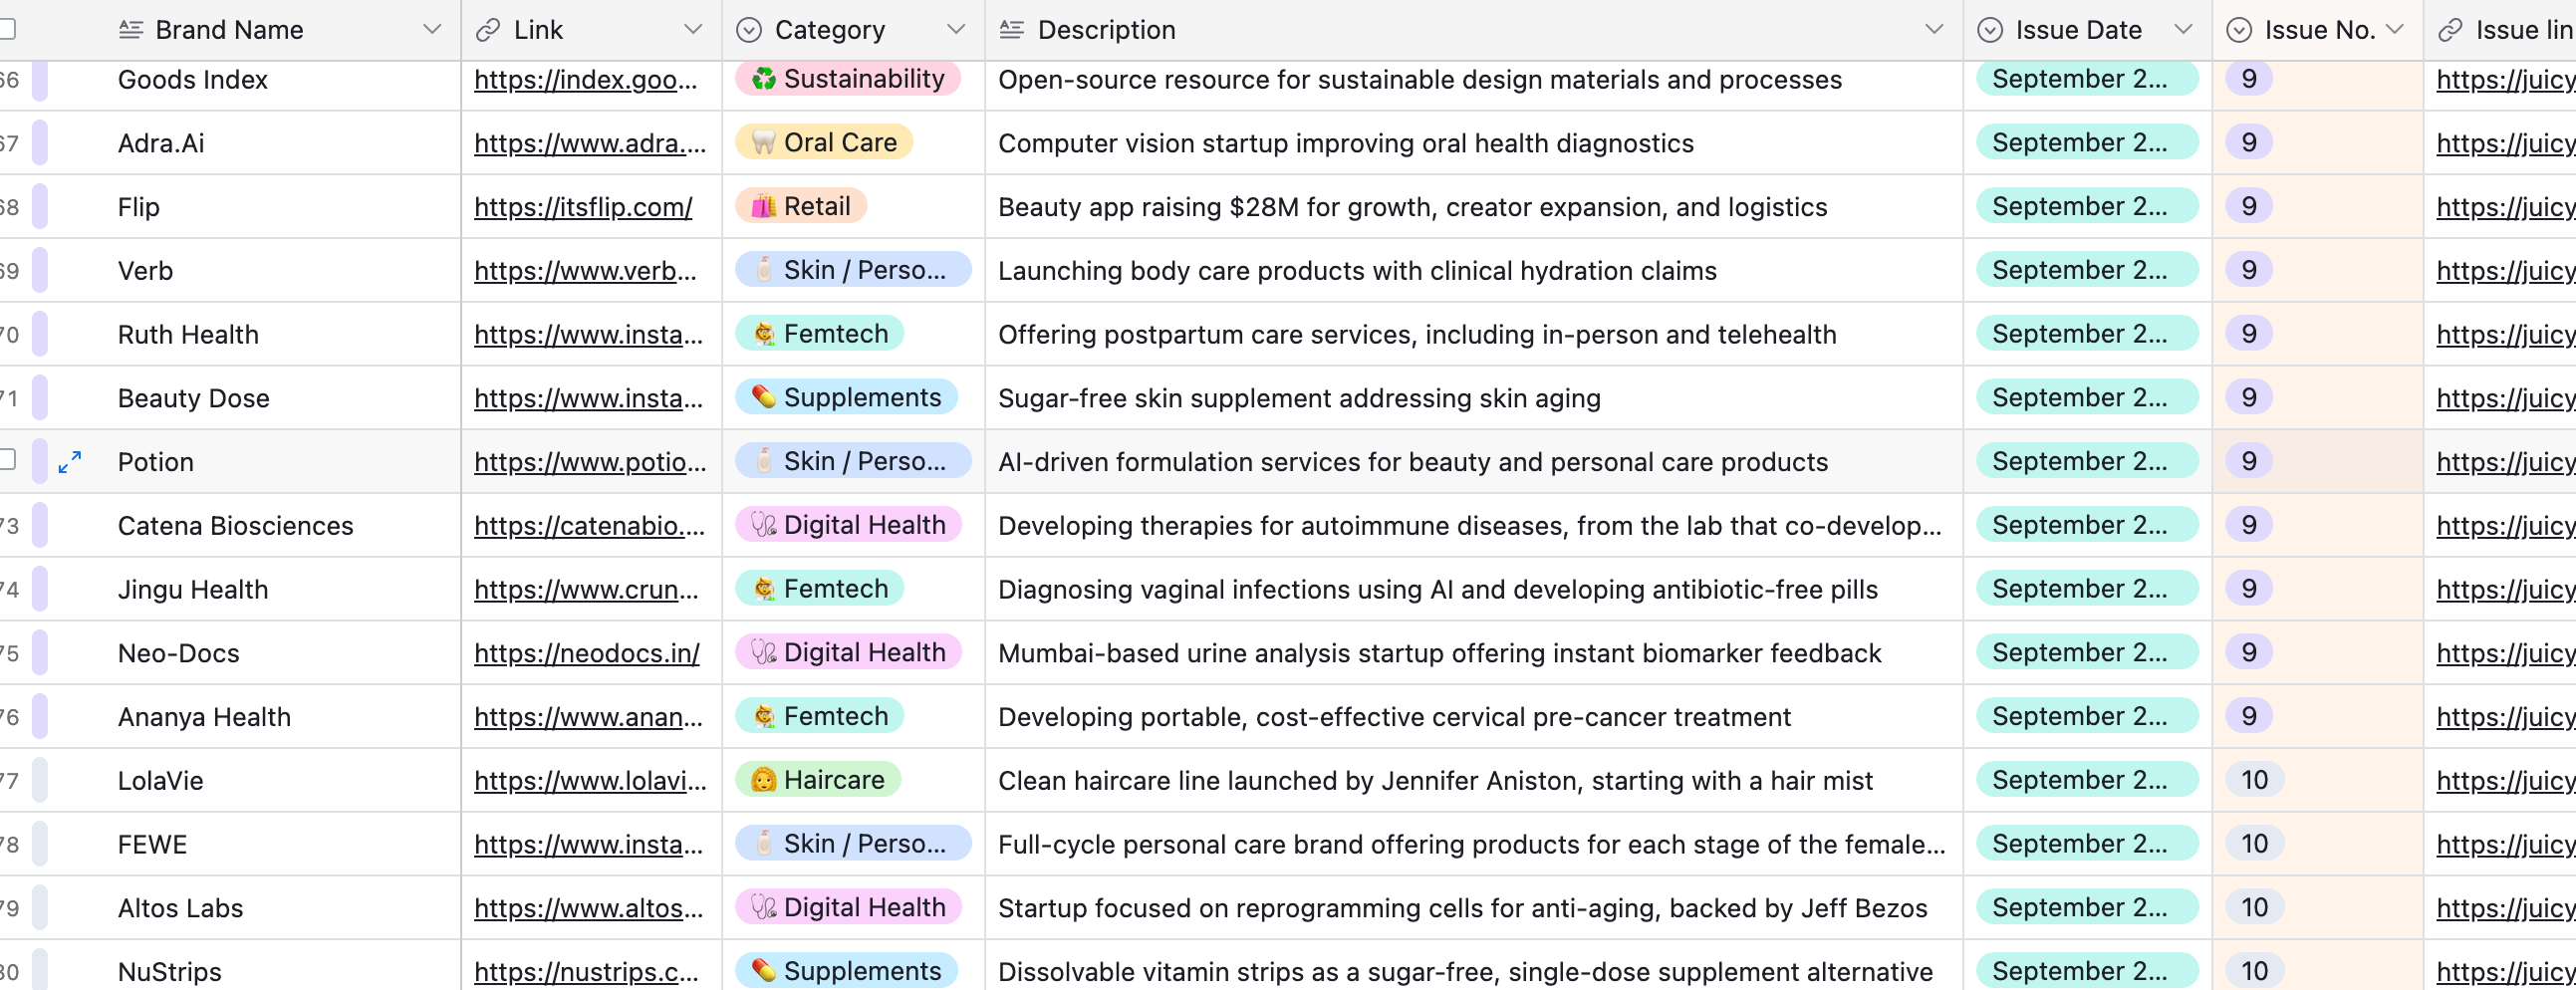2576x990 pixels.
Task: Open the Issue Date column dropdown arrow
Action: tap(2184, 30)
